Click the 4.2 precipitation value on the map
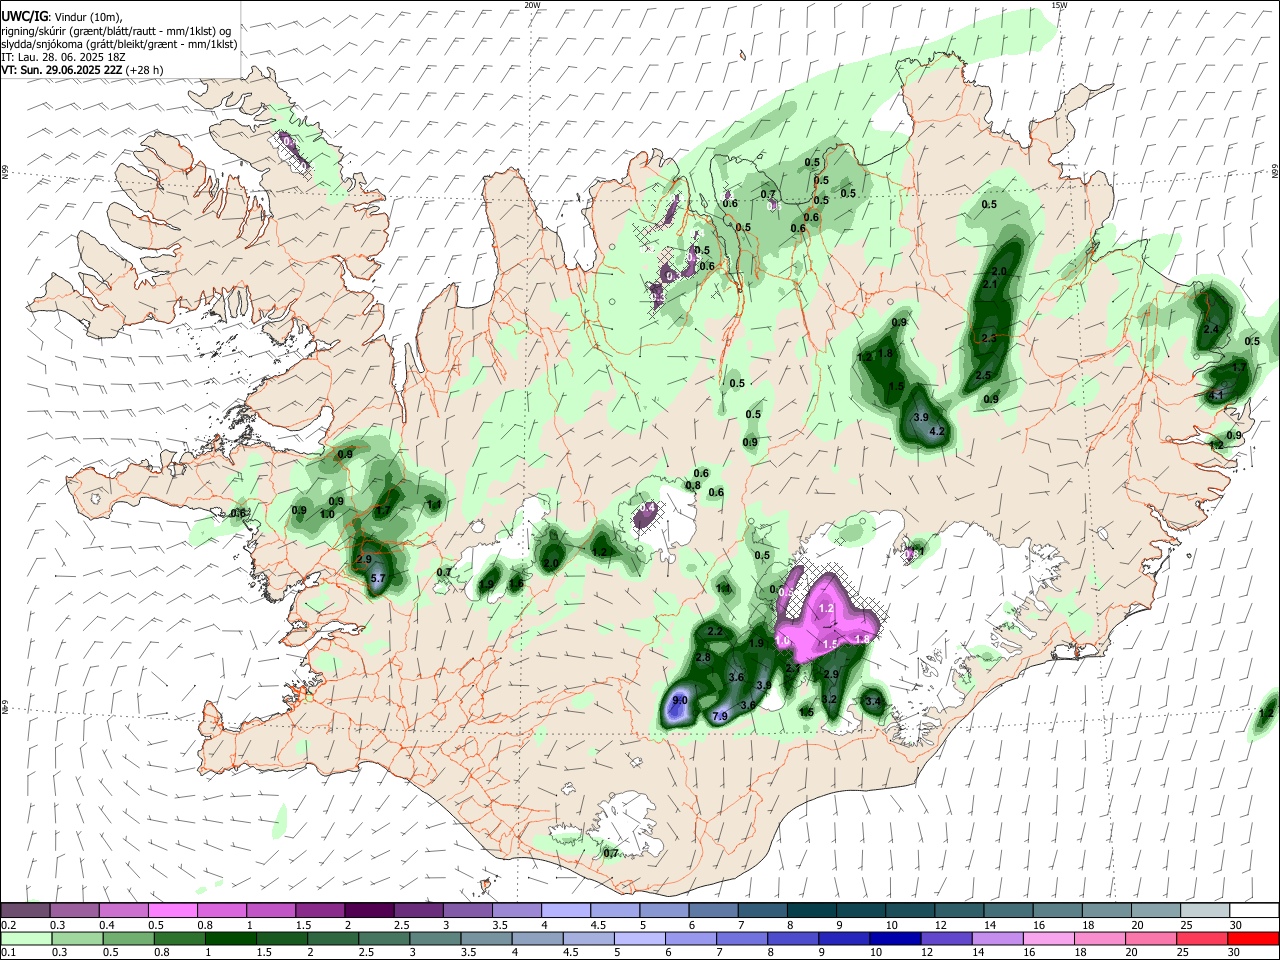The width and height of the screenshot is (1280, 960). coord(937,431)
